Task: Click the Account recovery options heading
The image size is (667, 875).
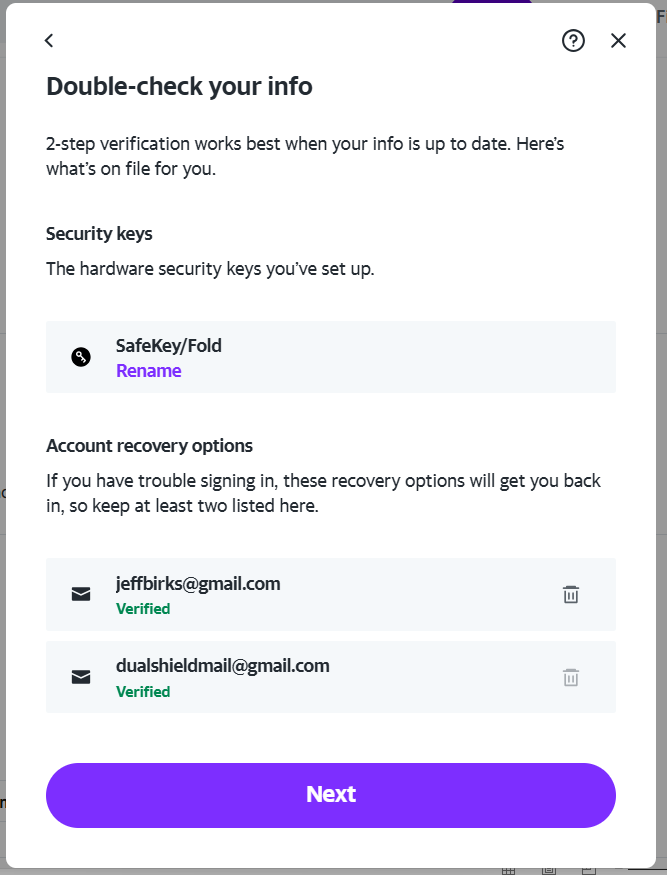Action: pos(149,446)
